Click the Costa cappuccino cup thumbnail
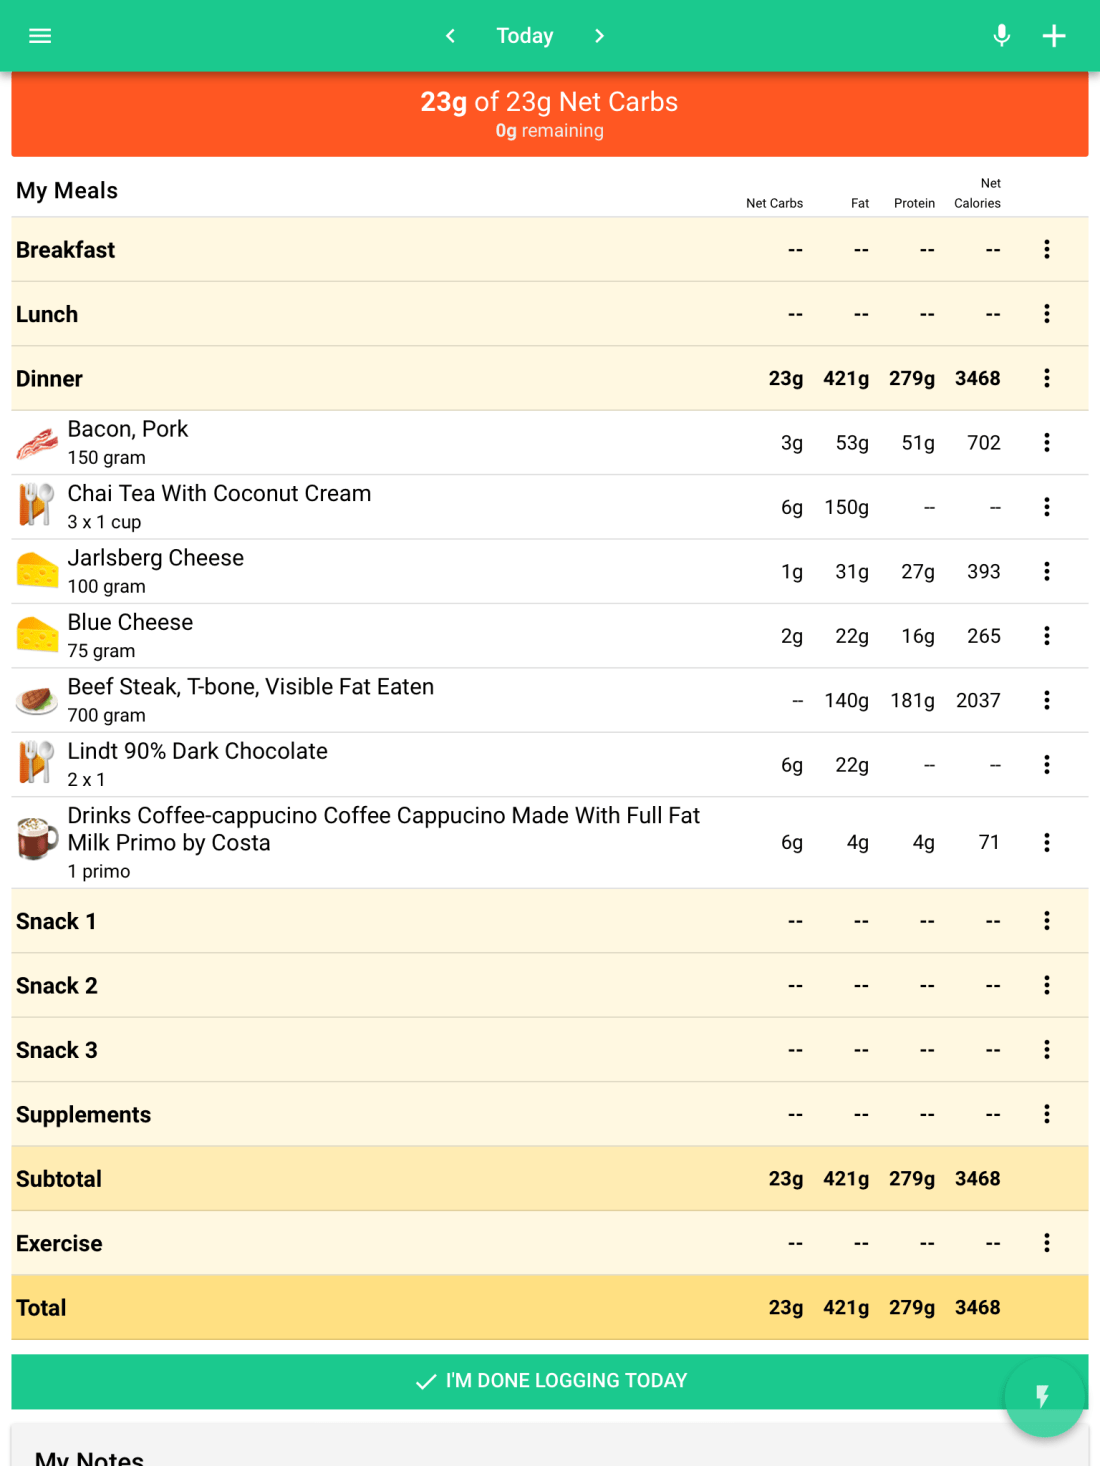1100x1466 pixels. 37,838
